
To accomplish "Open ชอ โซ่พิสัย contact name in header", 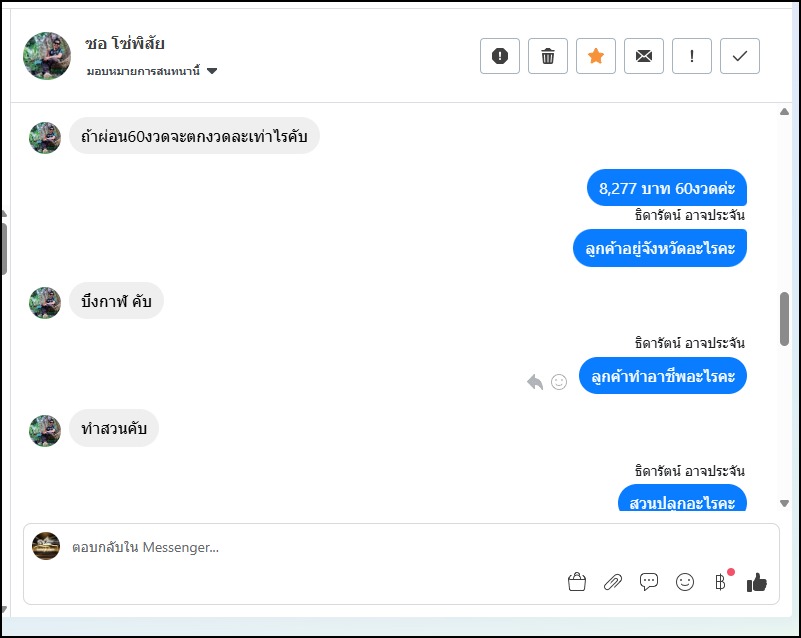I will tap(125, 44).
